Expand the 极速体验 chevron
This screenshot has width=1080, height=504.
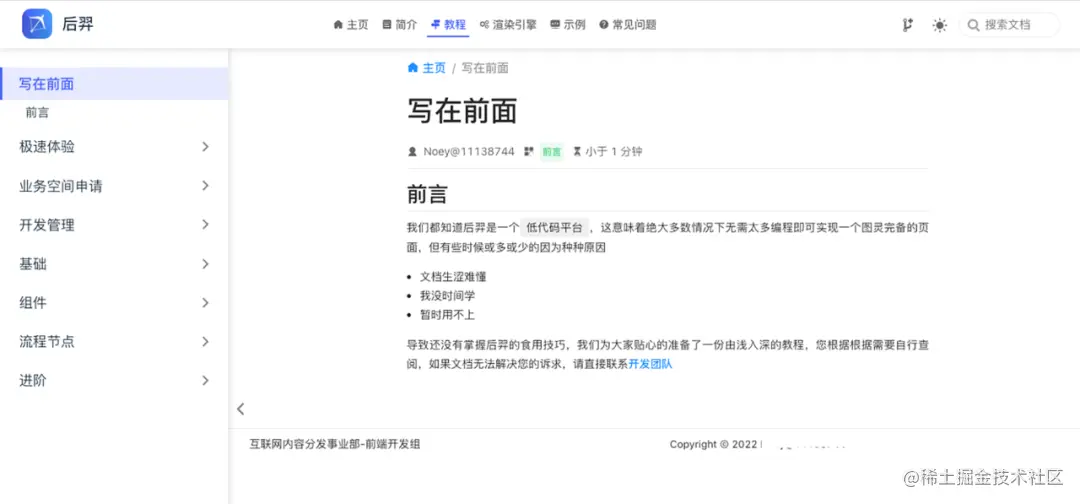tap(205, 147)
